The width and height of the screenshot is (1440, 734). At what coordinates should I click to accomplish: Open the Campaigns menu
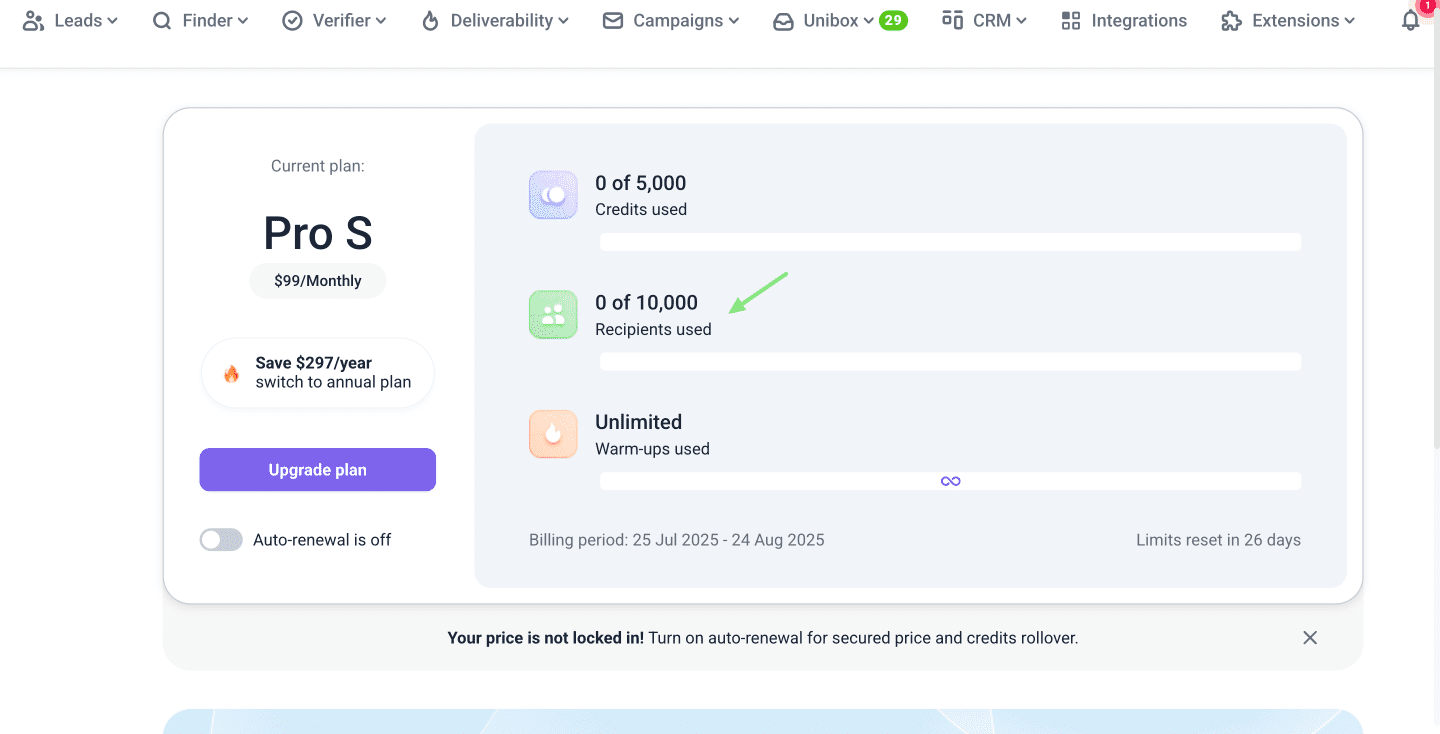pyautogui.click(x=671, y=21)
